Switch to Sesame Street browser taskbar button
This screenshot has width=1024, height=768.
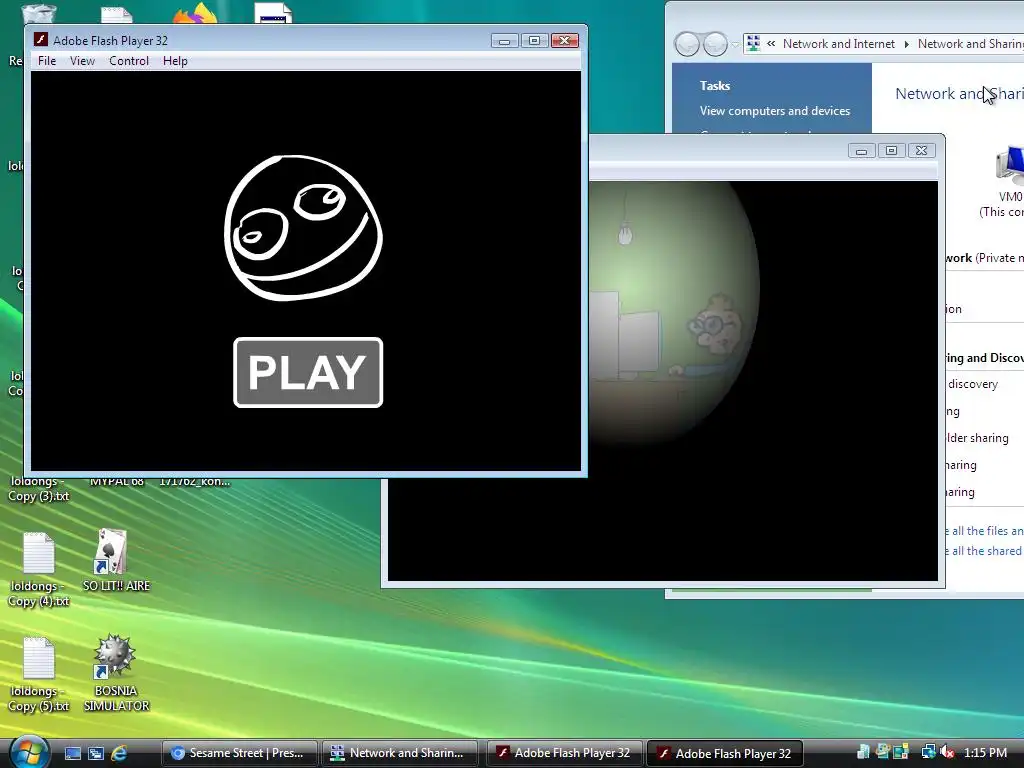240,753
